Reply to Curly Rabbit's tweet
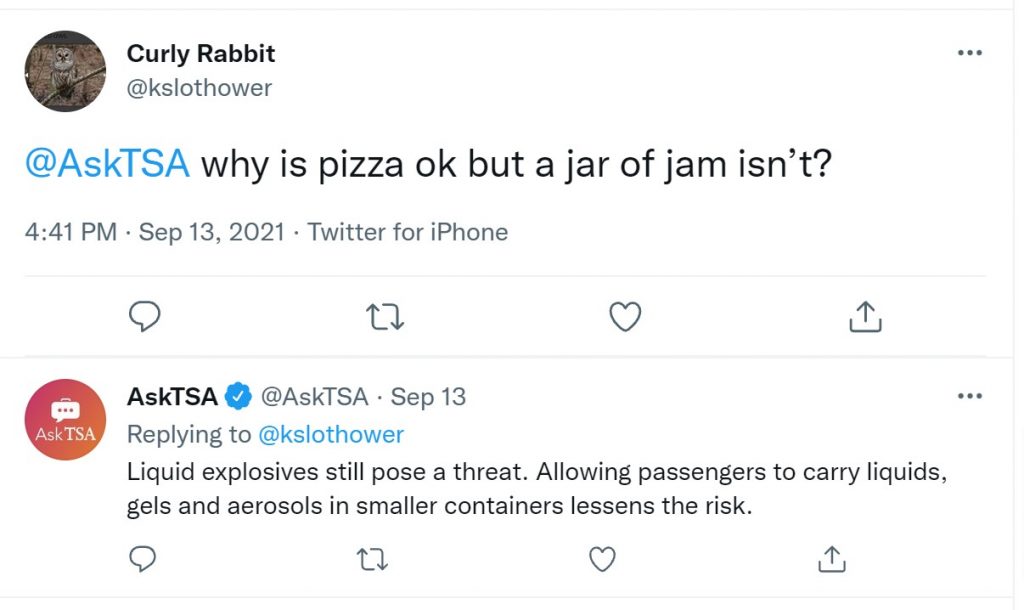This screenshot has width=1024, height=610. pyautogui.click(x=144, y=317)
